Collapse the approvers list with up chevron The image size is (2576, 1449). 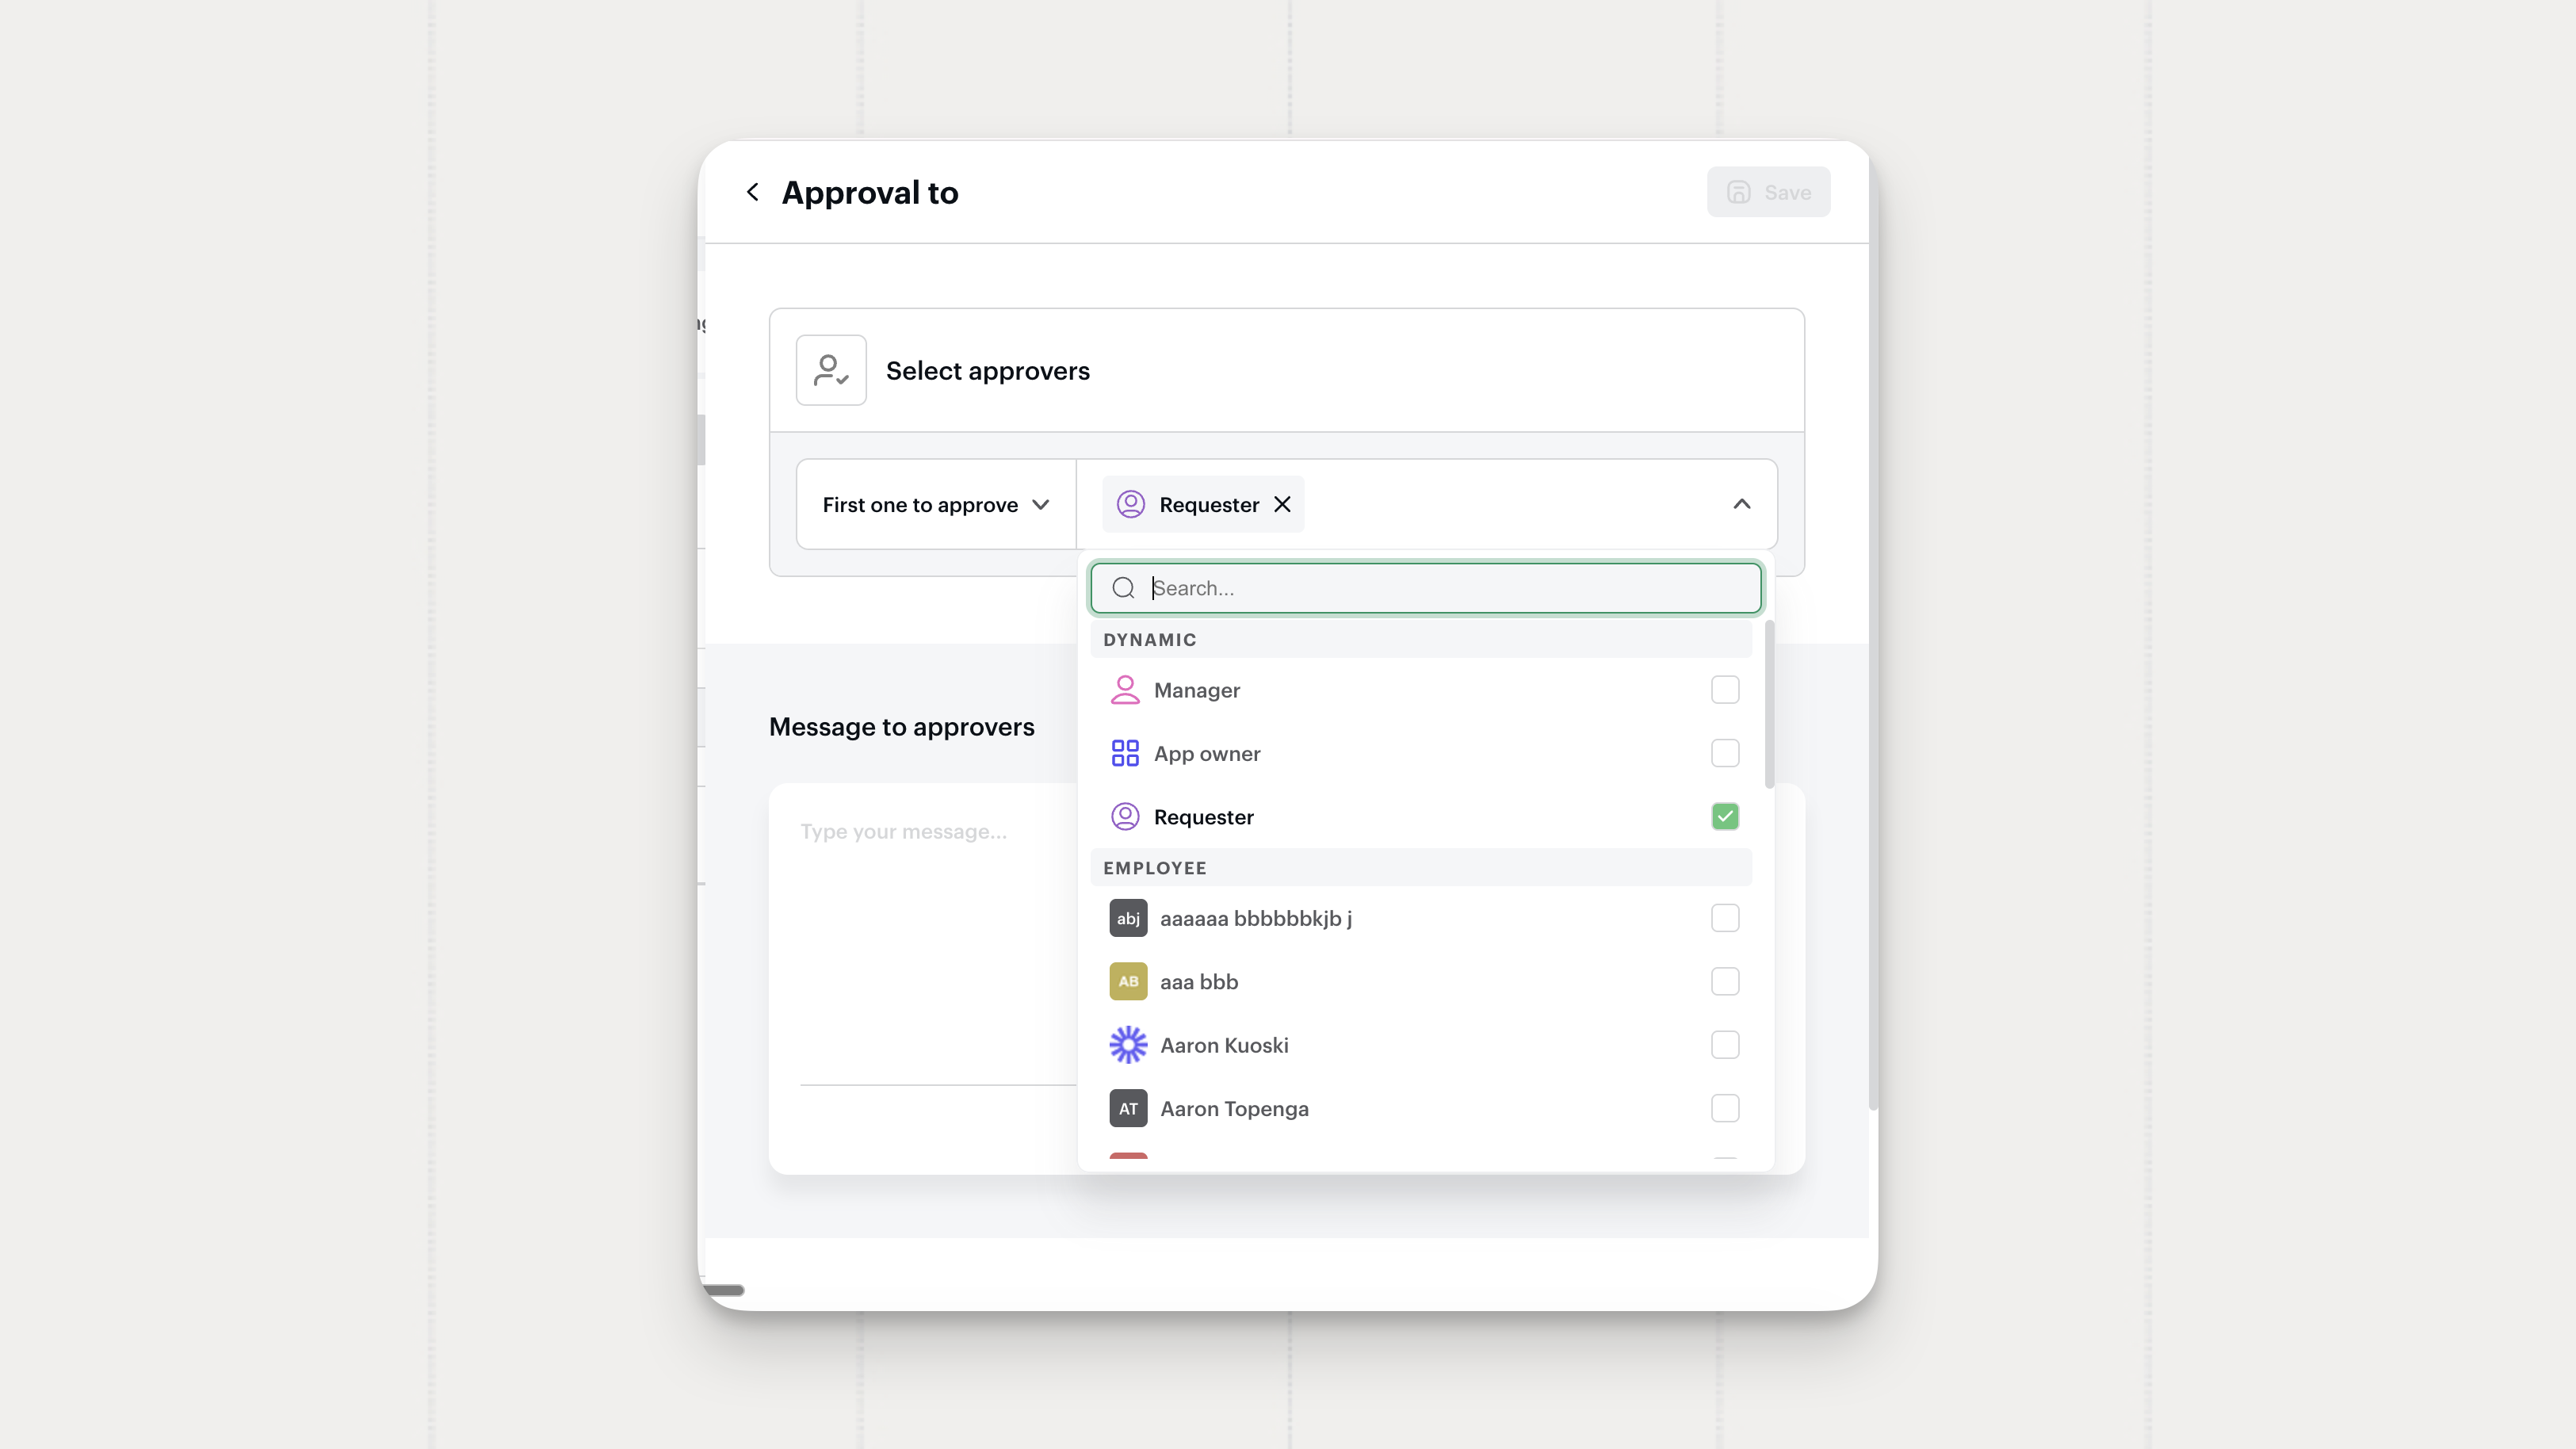coord(1741,504)
